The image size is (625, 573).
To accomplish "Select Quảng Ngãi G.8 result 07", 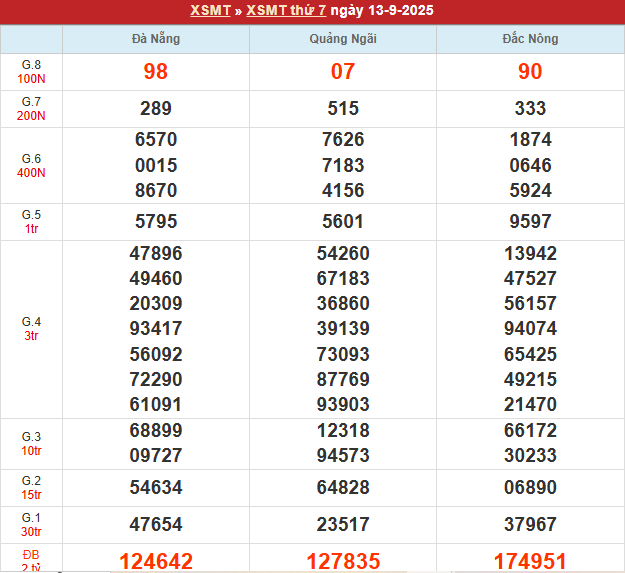I will tap(343, 72).
